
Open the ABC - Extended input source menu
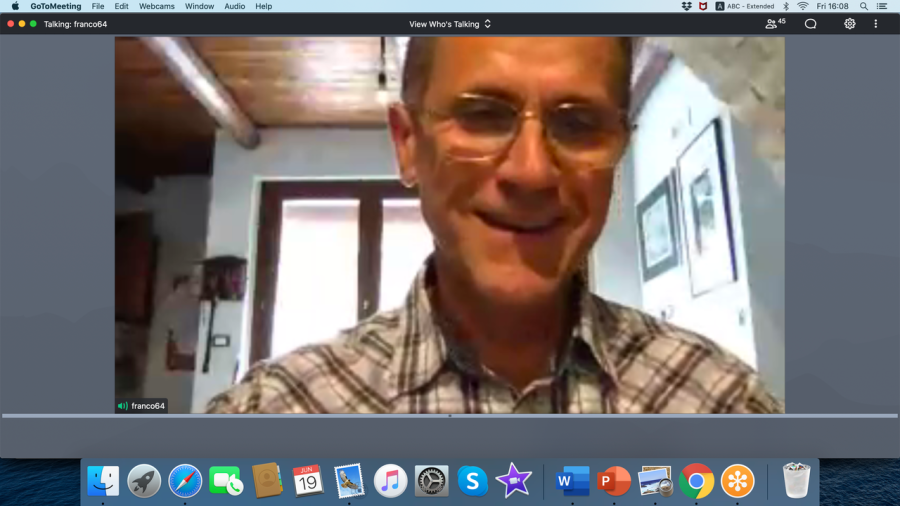tap(745, 6)
